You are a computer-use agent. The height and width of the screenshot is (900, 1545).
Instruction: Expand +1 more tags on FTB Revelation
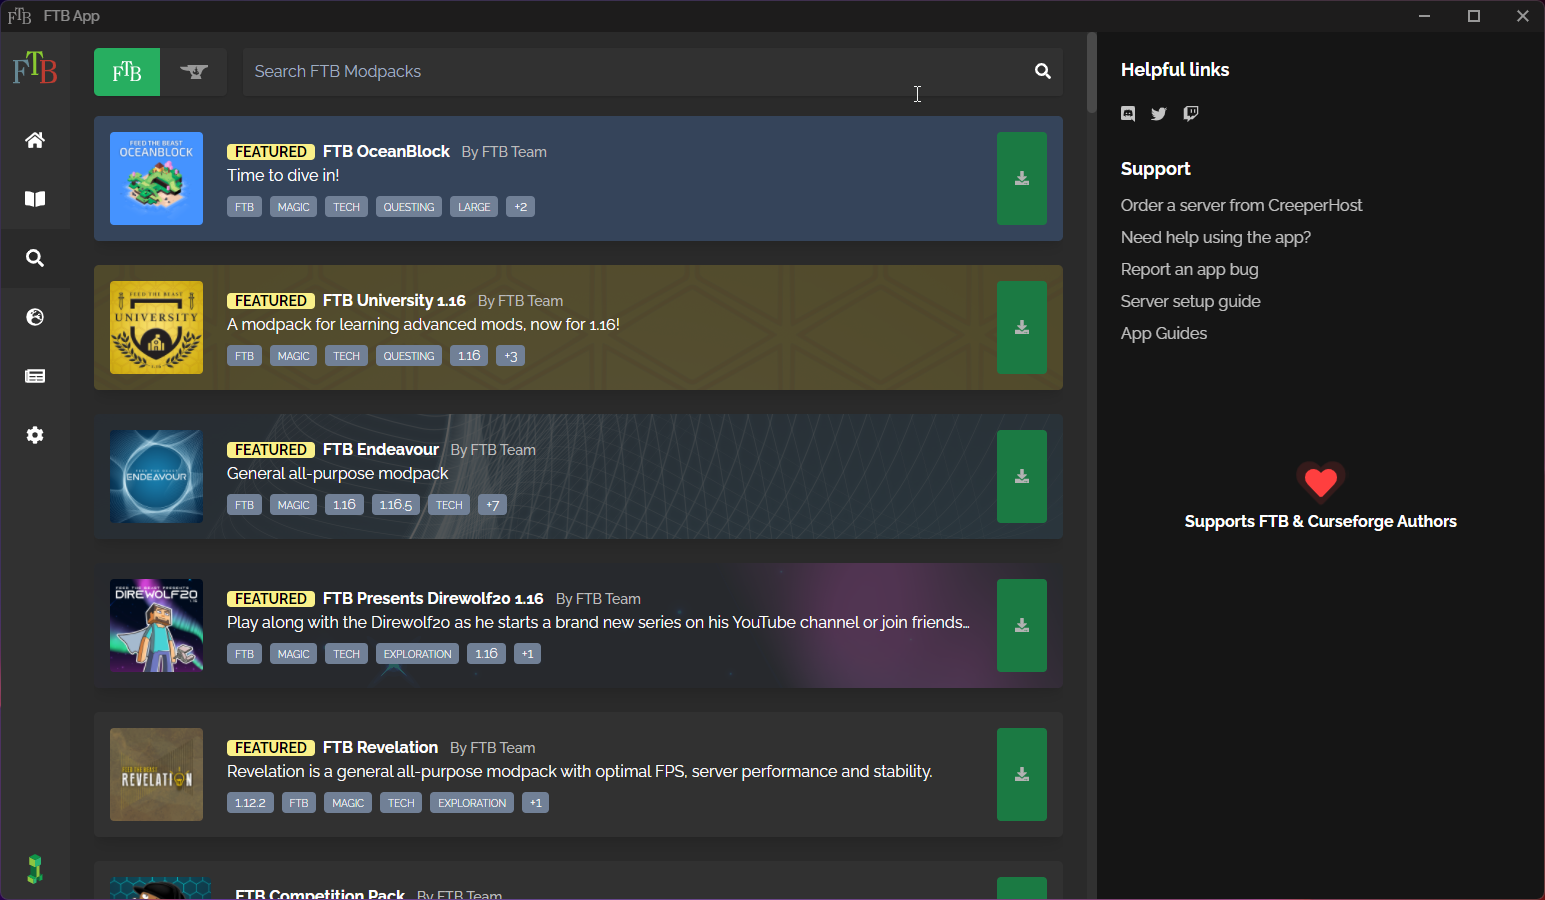(x=535, y=803)
